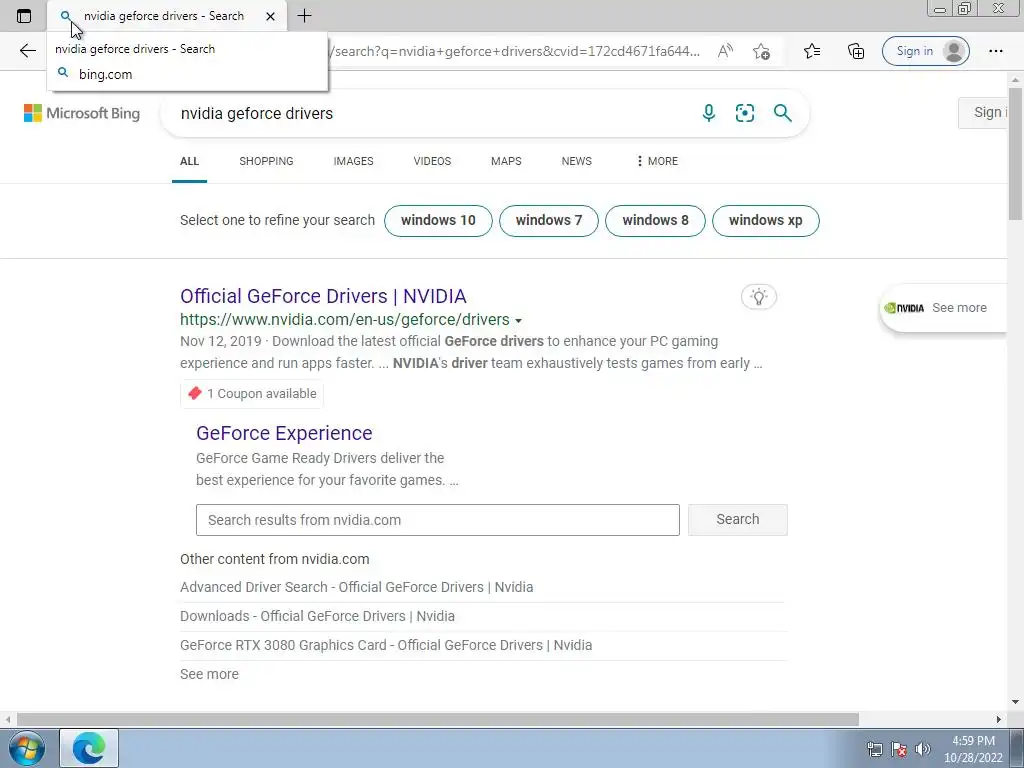
Task: Click the magnifier search icon in Bing box
Action: [x=782, y=113]
